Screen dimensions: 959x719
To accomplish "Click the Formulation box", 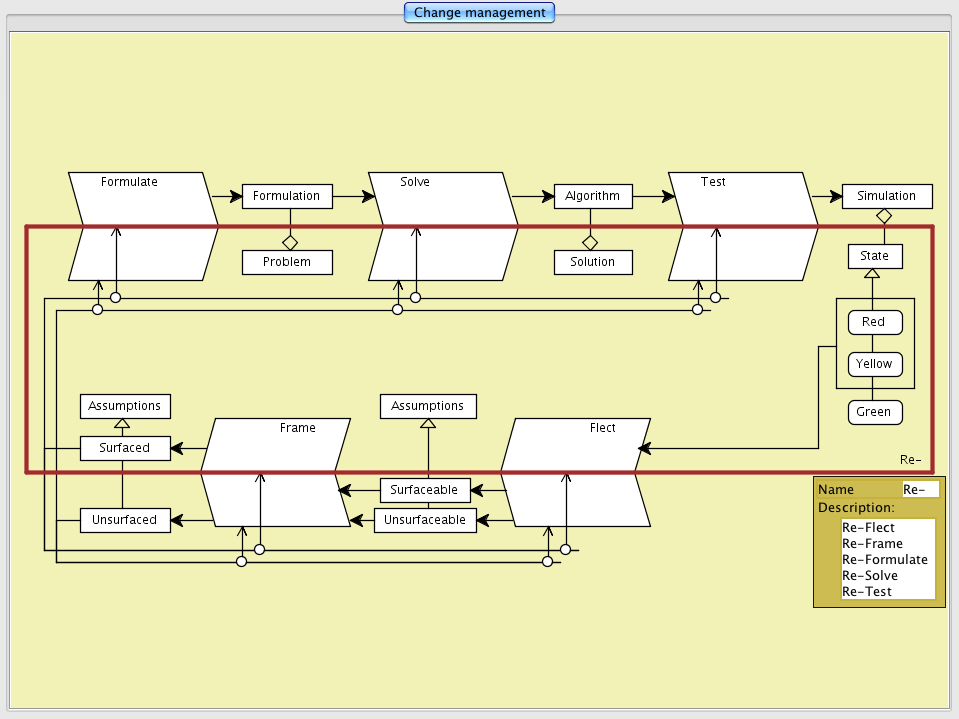I will (x=286, y=196).
